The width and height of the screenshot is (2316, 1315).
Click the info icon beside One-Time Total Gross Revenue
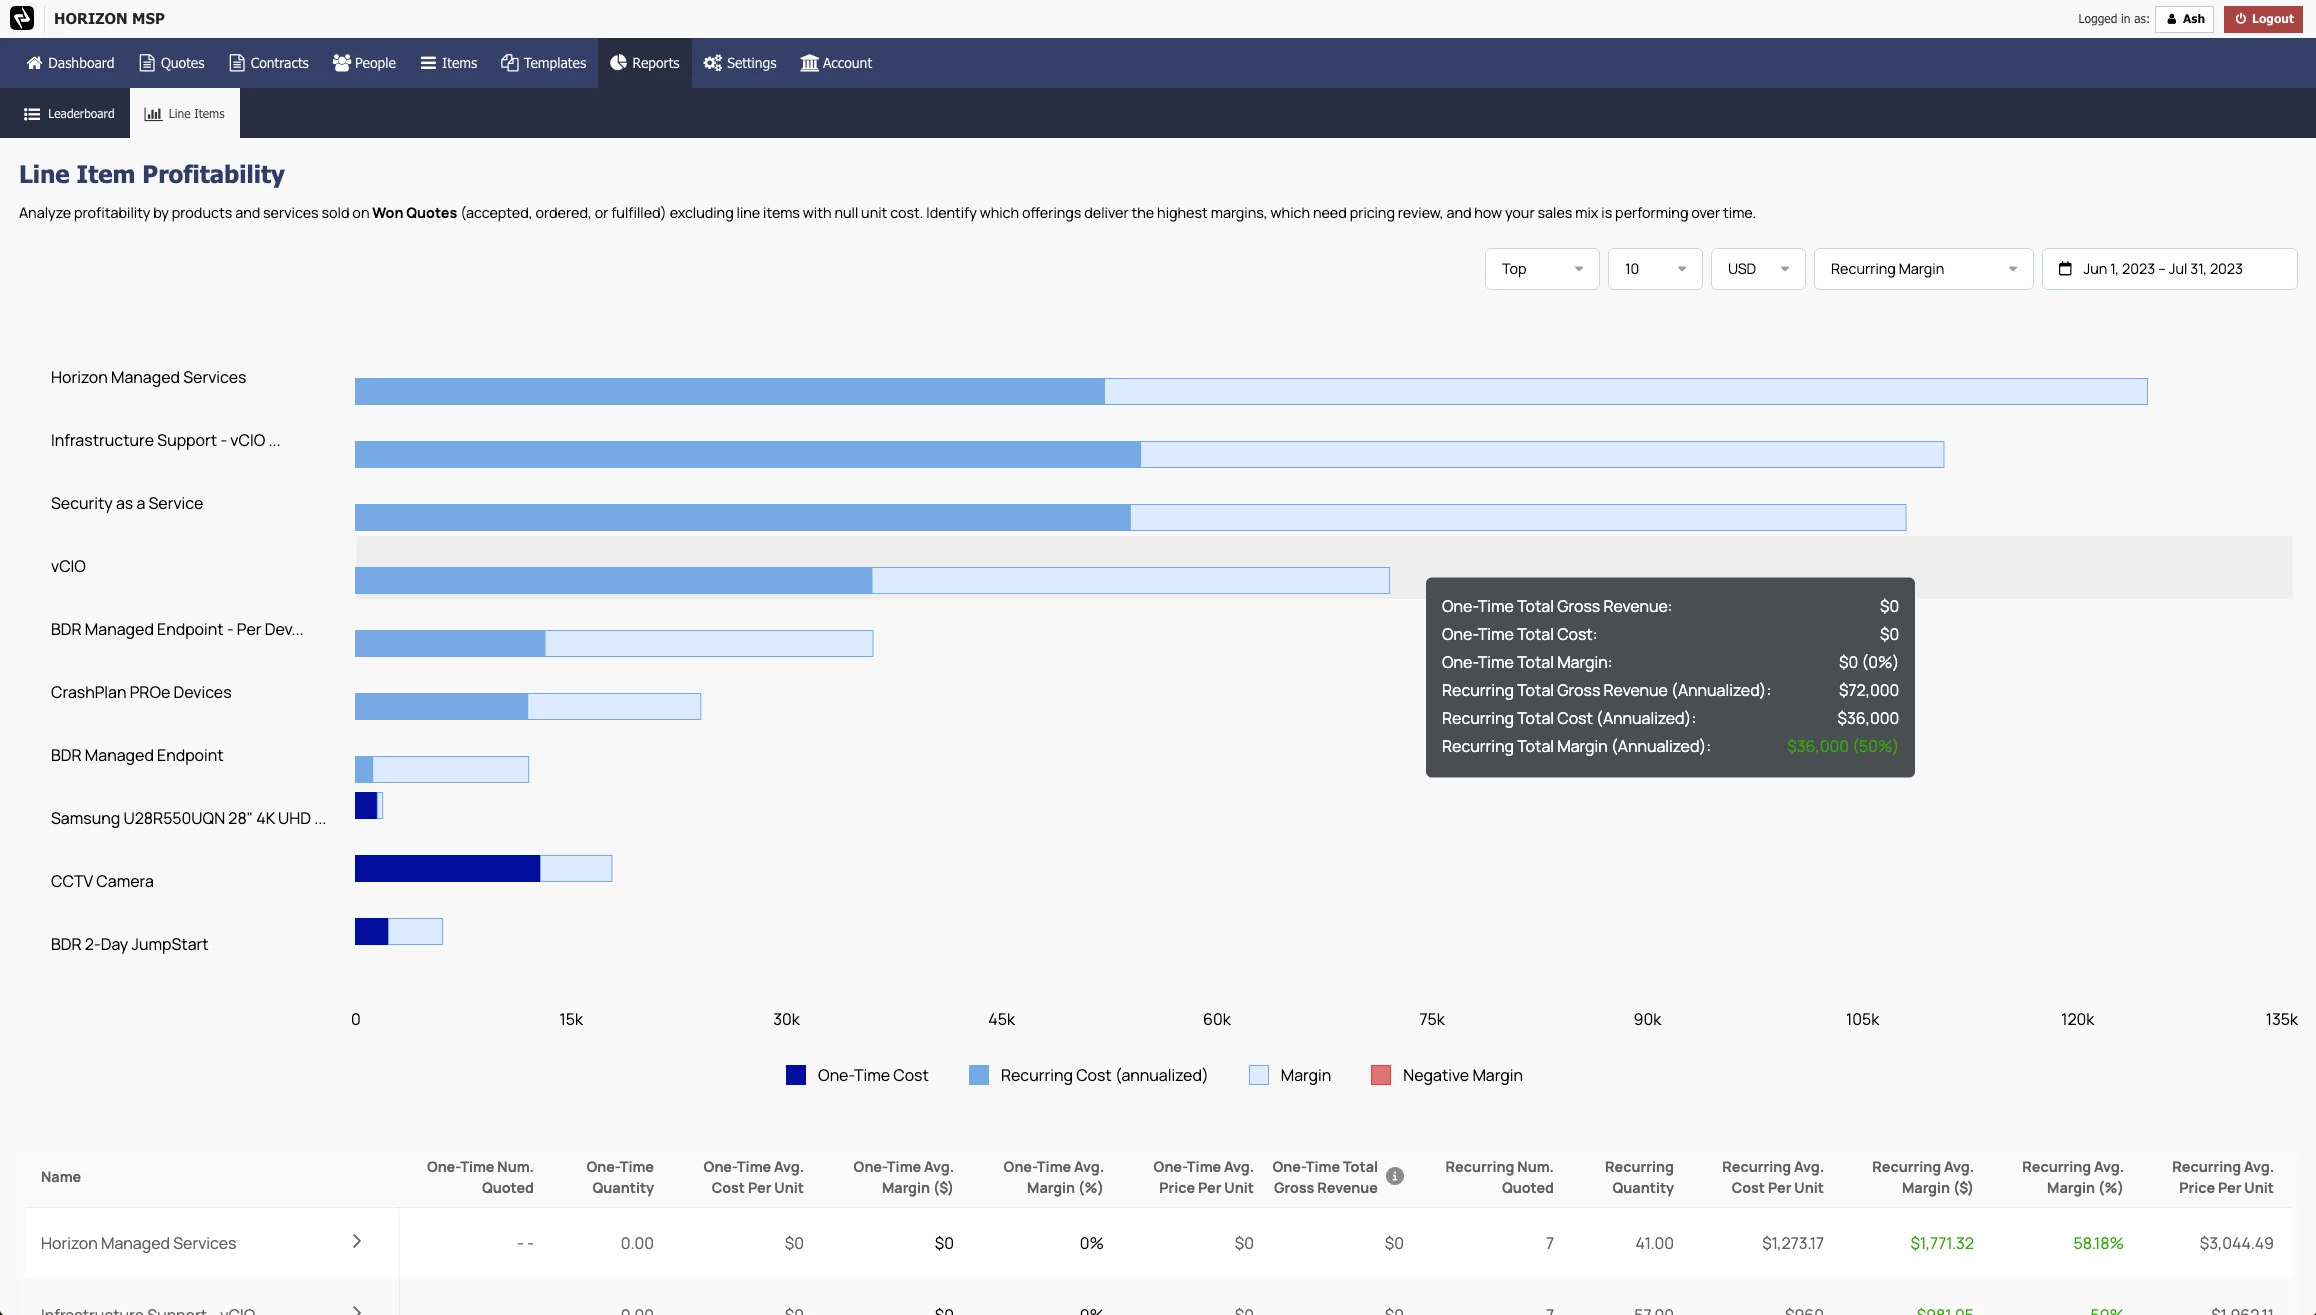pos(1395,1177)
